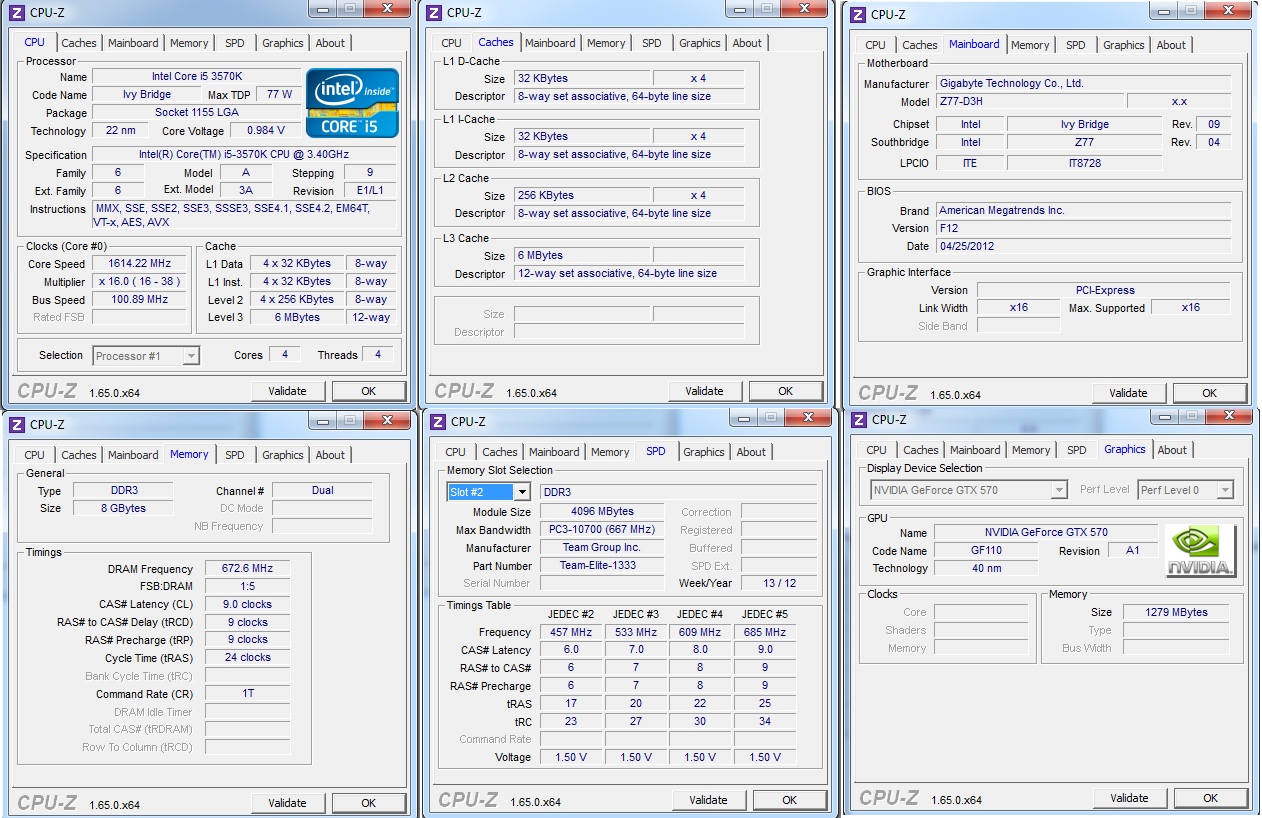1262x818 pixels.
Task: Click the motherboard model value 'Z77-D3H'
Action: click(1029, 102)
